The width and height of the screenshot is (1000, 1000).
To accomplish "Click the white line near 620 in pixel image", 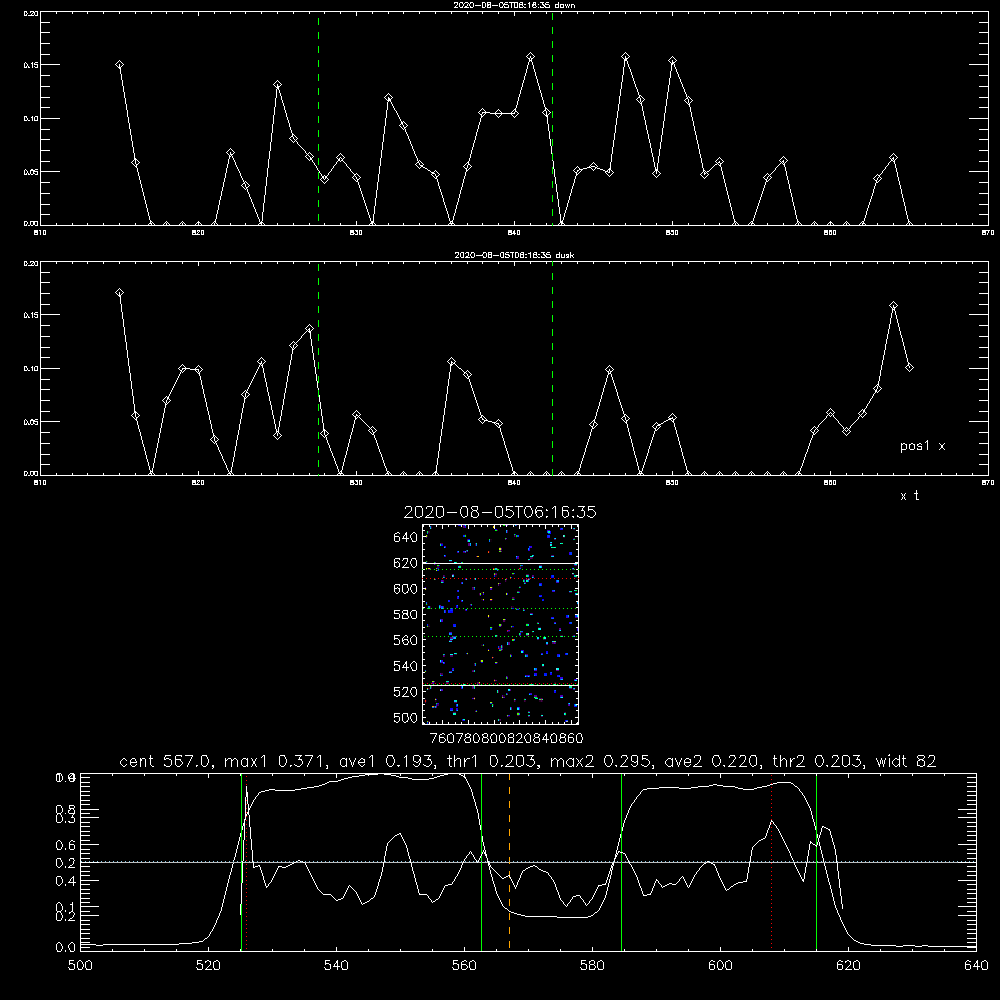I will pyautogui.click(x=500, y=563).
